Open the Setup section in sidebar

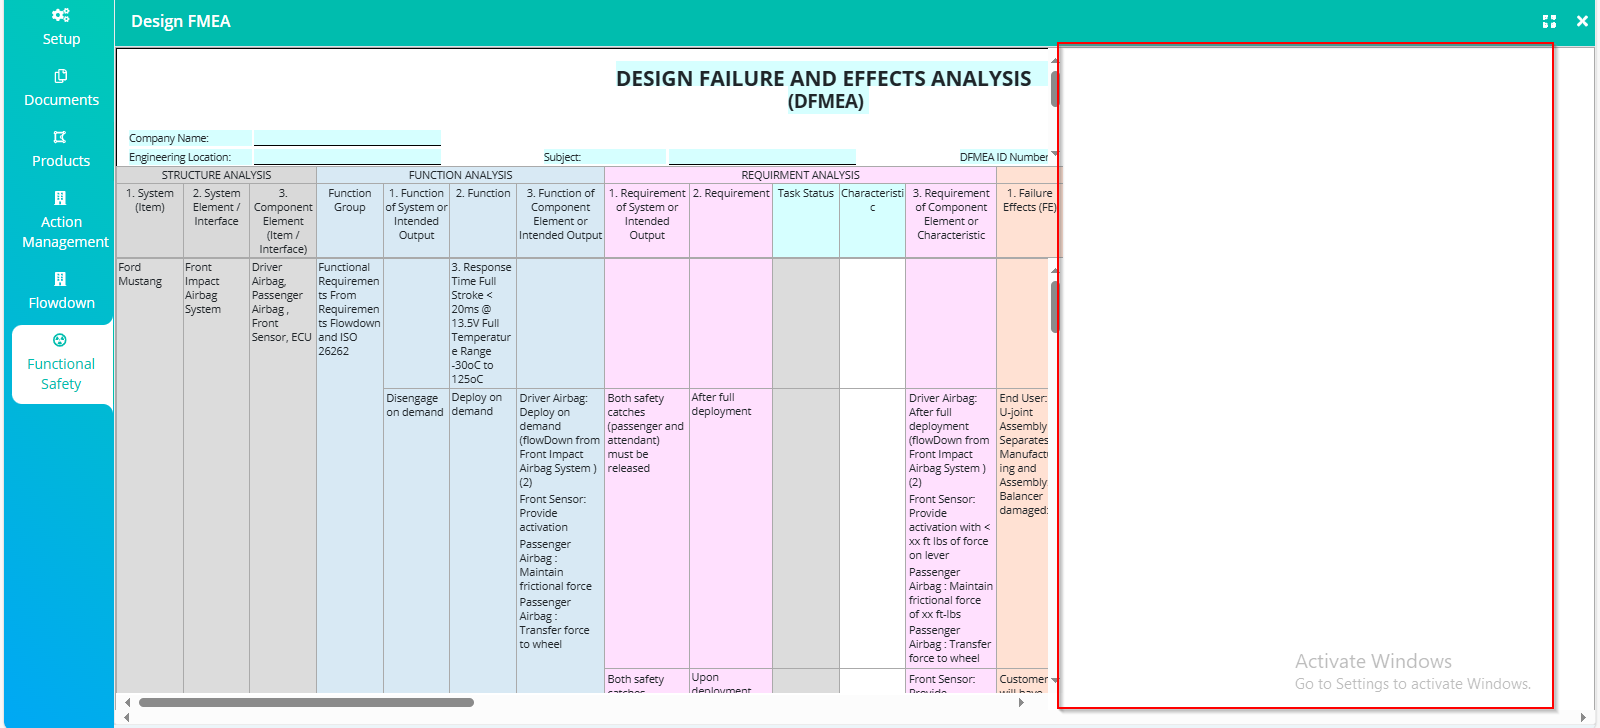tap(61, 27)
